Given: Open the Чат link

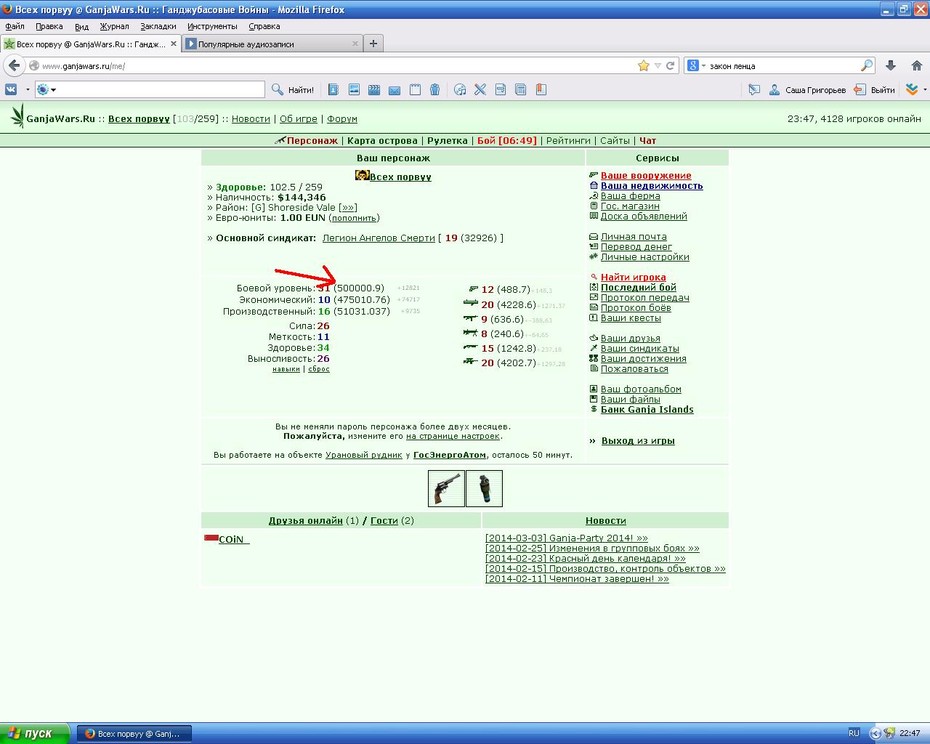Looking at the screenshot, I should point(648,141).
